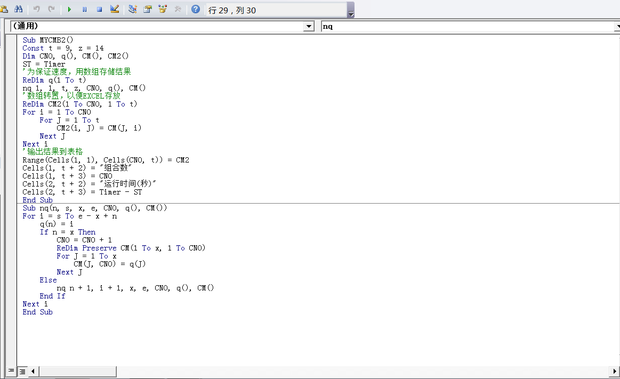Open toolbar options arrow at toolbar end
Viewport: 620px width, 379px height.
click(351, 10)
